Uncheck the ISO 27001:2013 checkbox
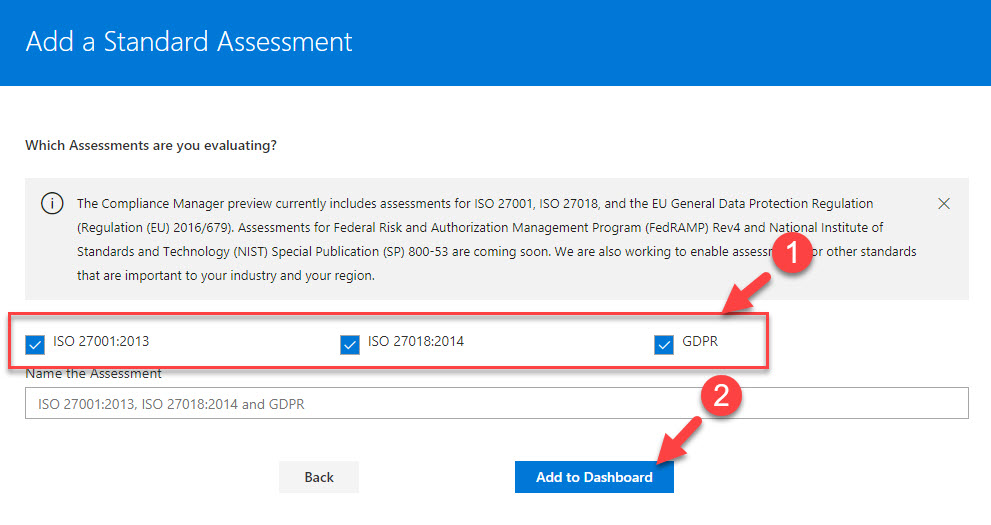991x525 pixels. pos(35,344)
